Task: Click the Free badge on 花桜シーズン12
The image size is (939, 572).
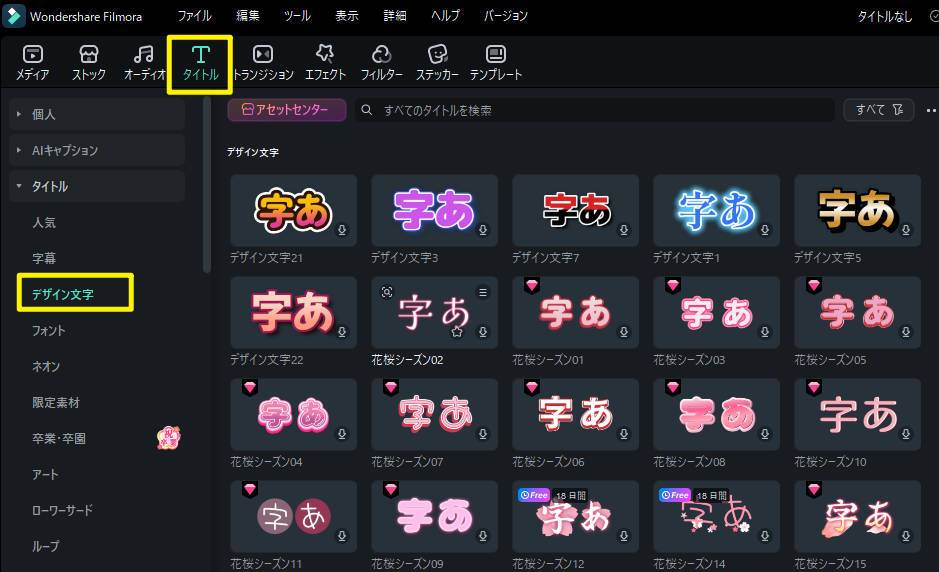Action: (x=534, y=495)
